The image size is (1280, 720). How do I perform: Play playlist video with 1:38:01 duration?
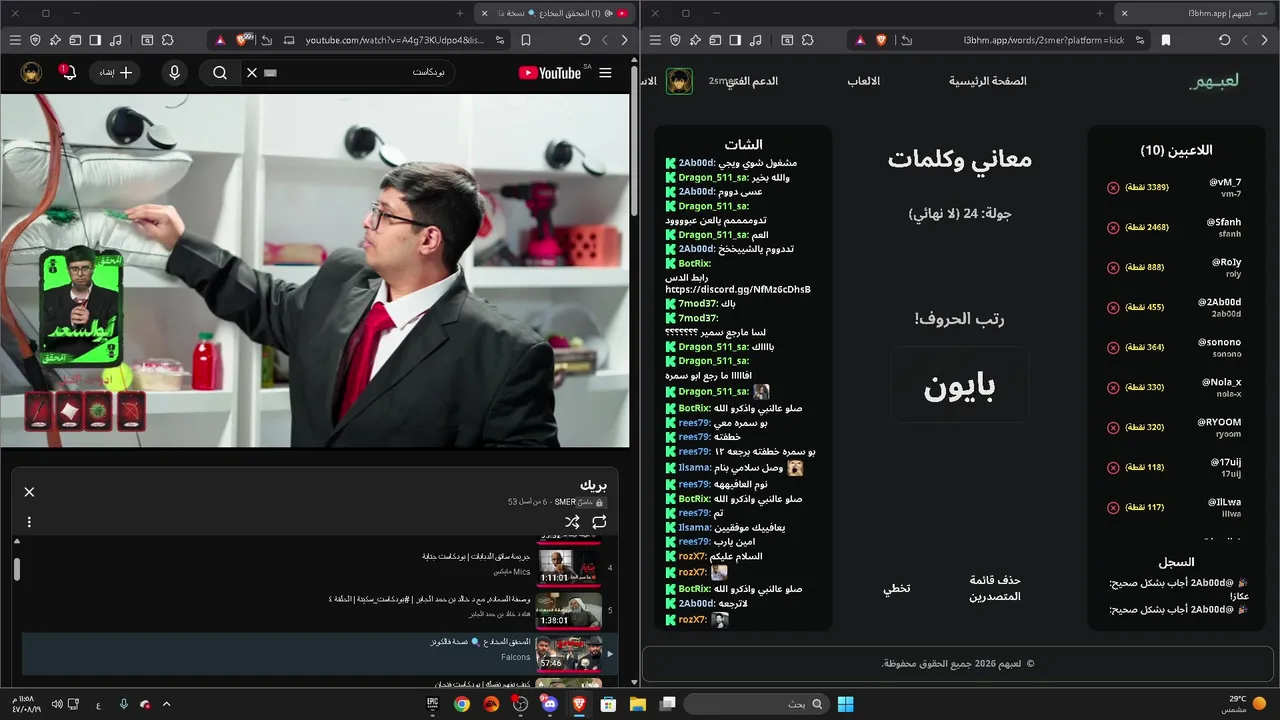(x=569, y=609)
